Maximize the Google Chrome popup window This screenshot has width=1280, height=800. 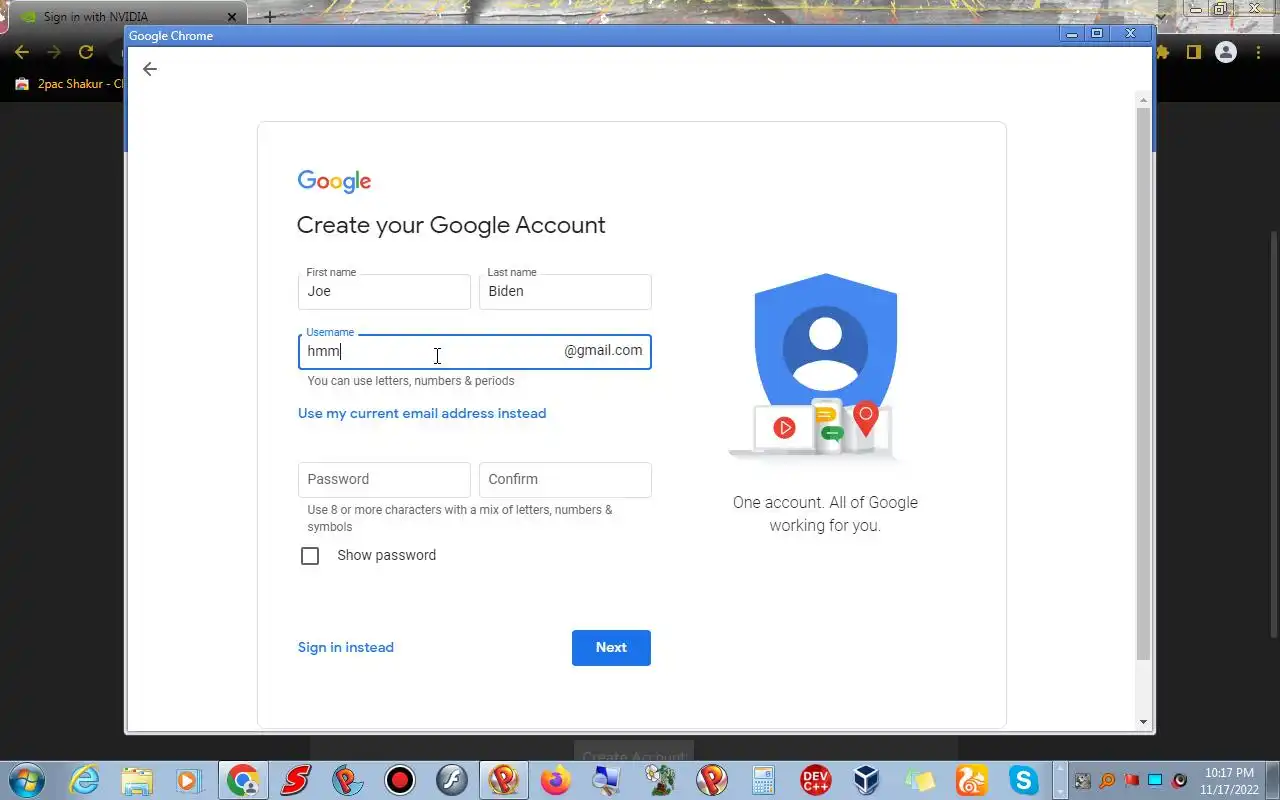pos(1097,34)
